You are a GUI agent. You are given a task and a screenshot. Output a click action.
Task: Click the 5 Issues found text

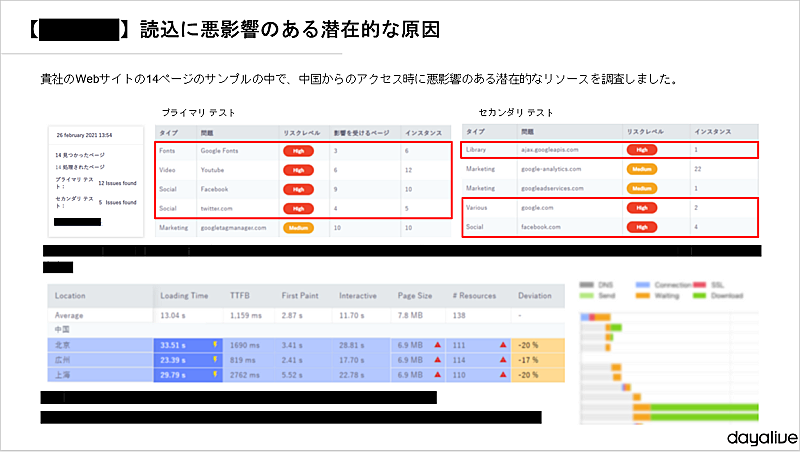click(x=118, y=202)
